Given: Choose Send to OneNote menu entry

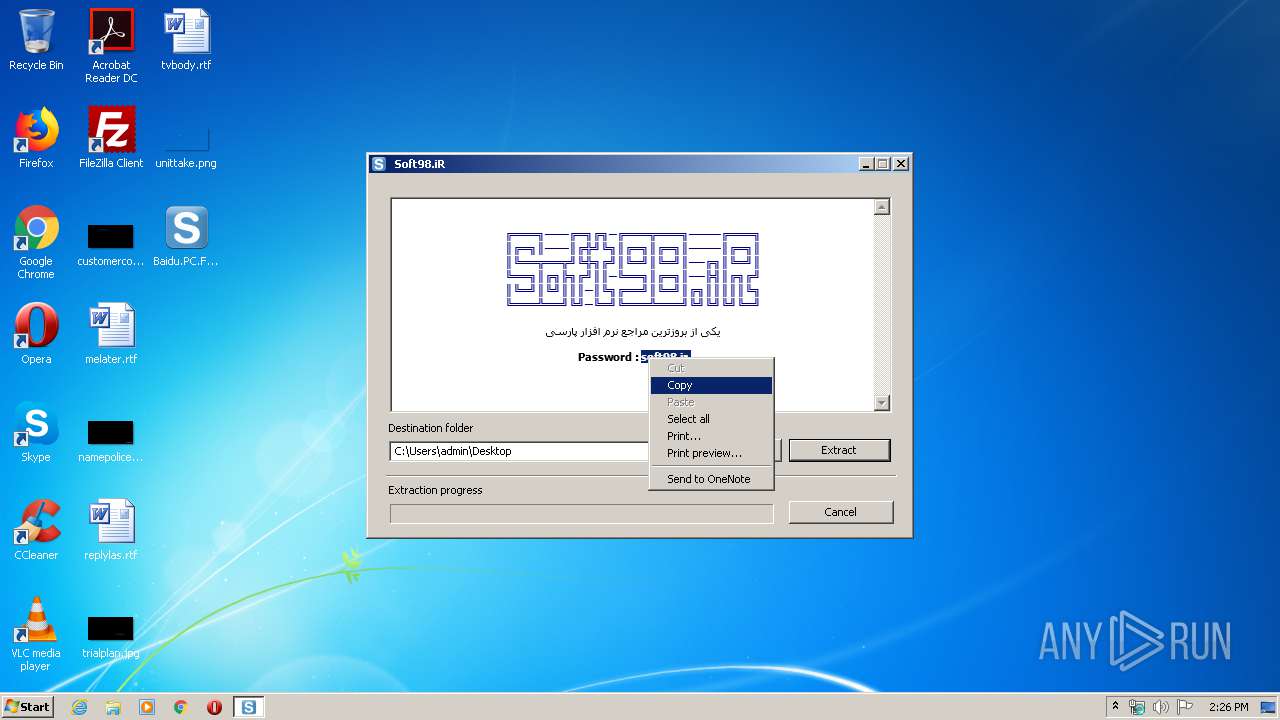Looking at the screenshot, I should pyautogui.click(x=711, y=479).
